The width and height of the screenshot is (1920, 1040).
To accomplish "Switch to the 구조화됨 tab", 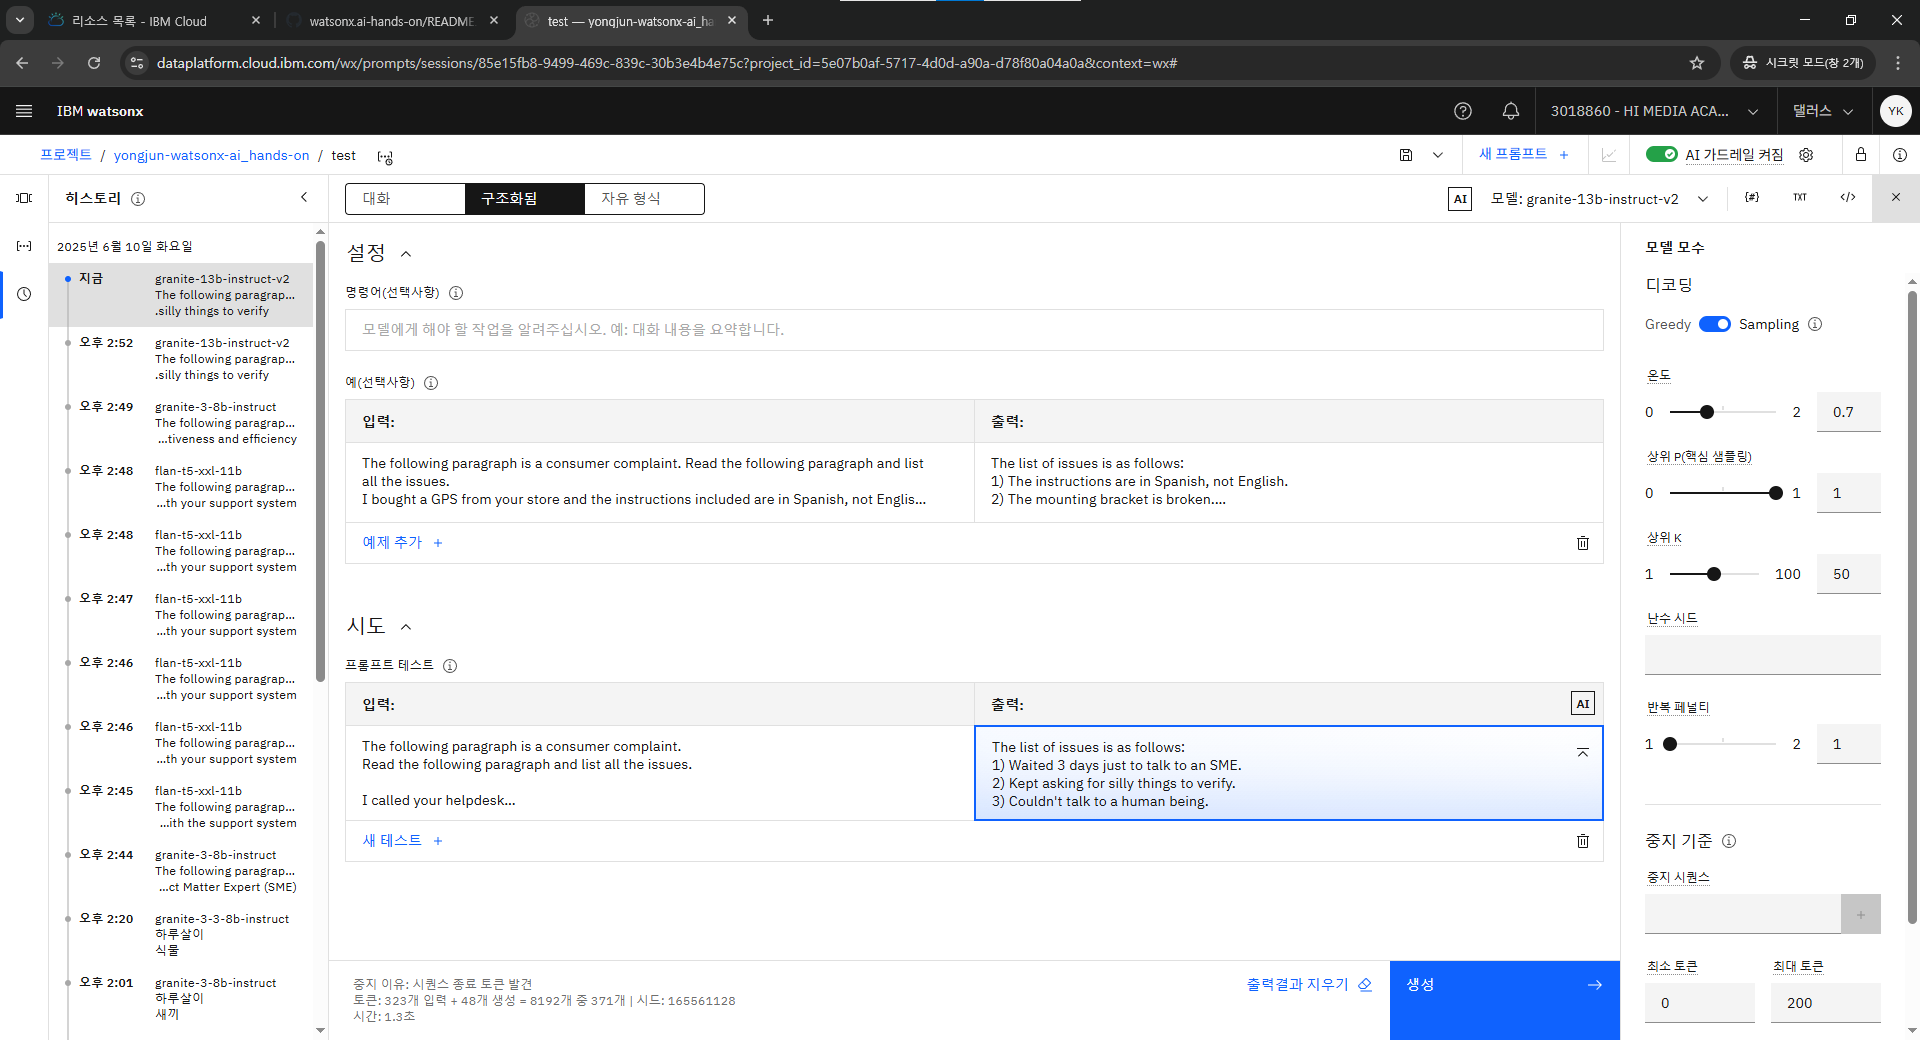I will (x=524, y=199).
